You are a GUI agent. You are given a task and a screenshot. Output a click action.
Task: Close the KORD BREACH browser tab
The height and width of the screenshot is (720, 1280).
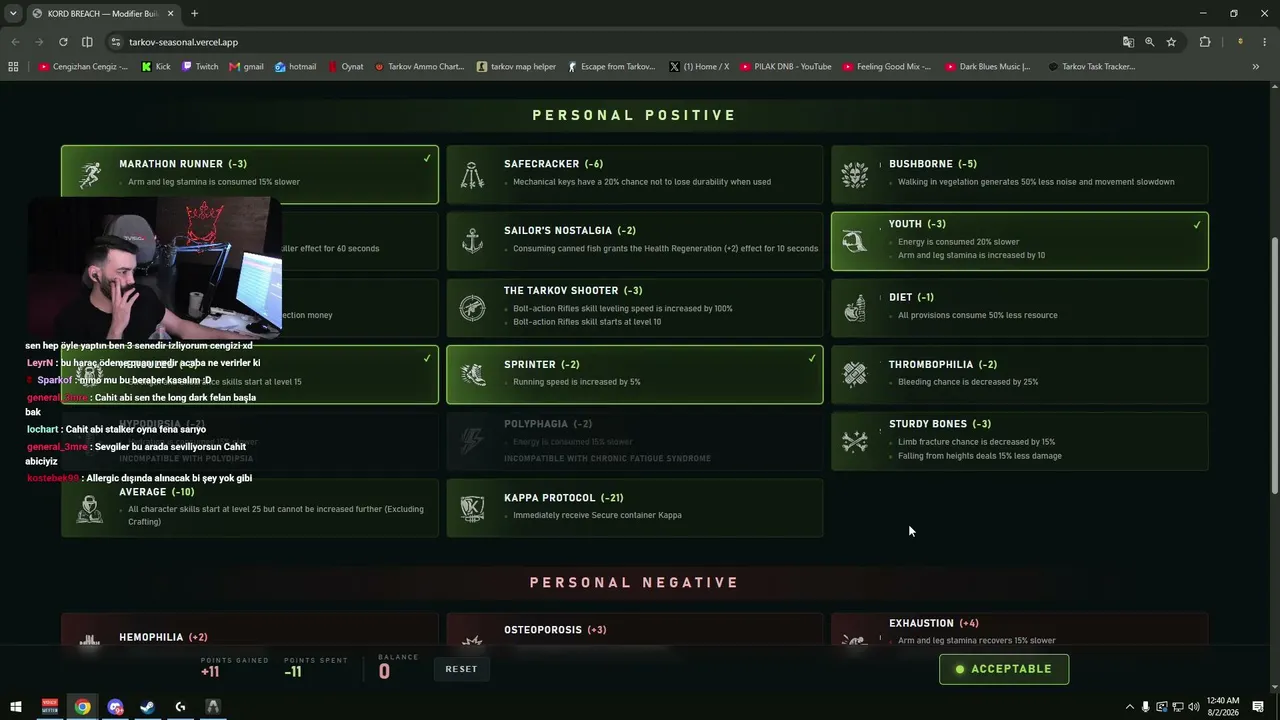click(170, 13)
